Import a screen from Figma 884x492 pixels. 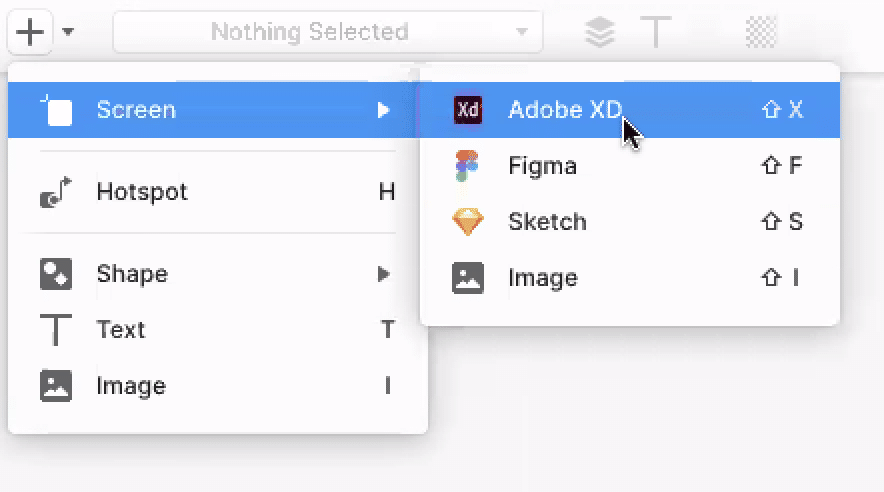point(542,166)
